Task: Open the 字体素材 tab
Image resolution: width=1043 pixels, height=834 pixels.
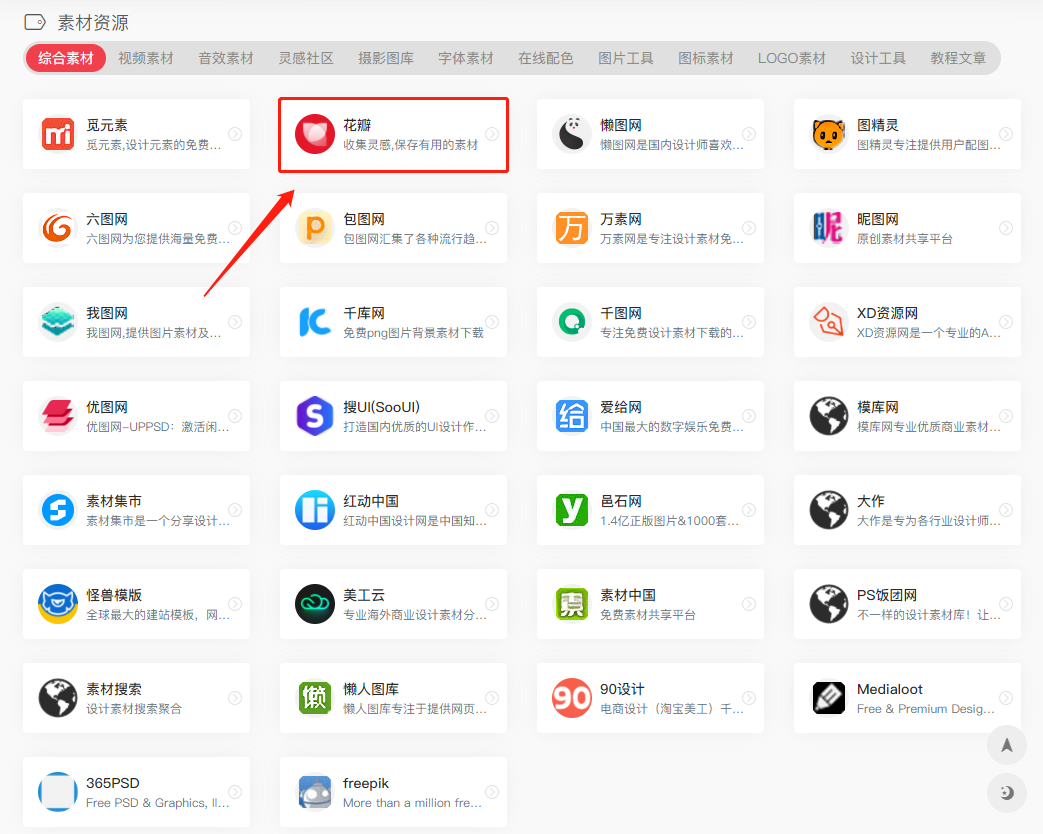Action: 466,58
